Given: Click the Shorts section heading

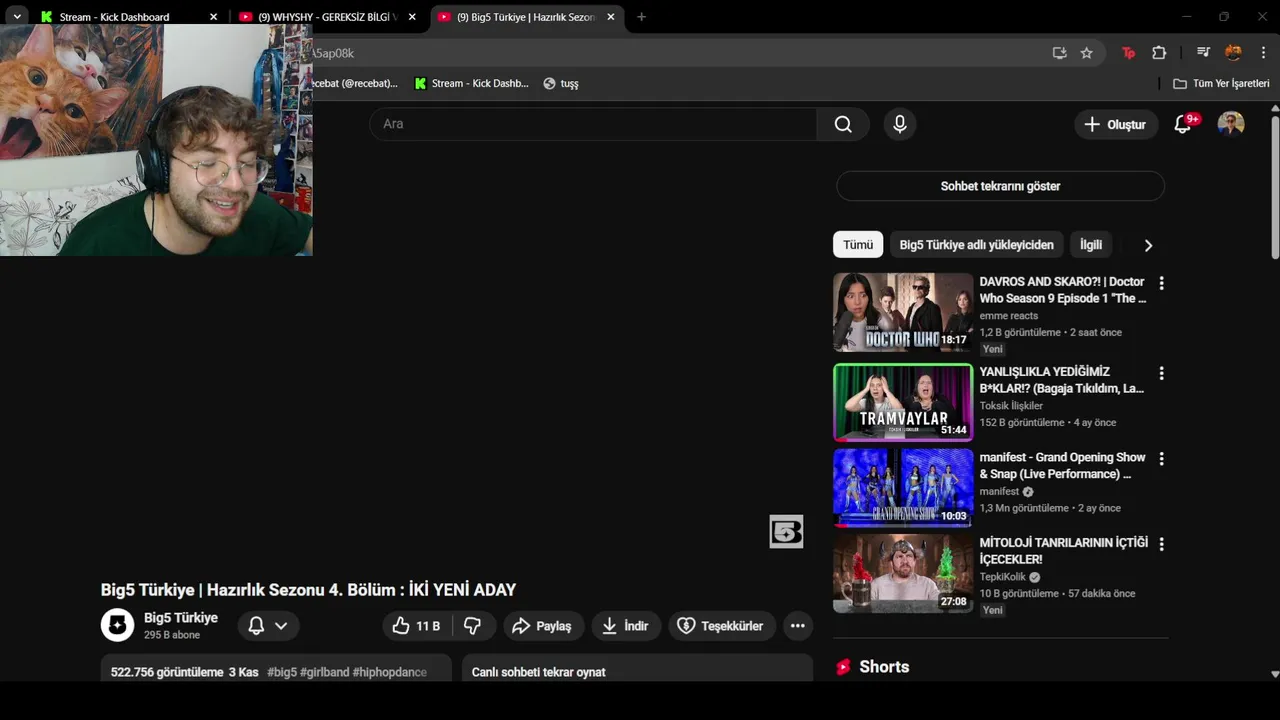Looking at the screenshot, I should (884, 667).
